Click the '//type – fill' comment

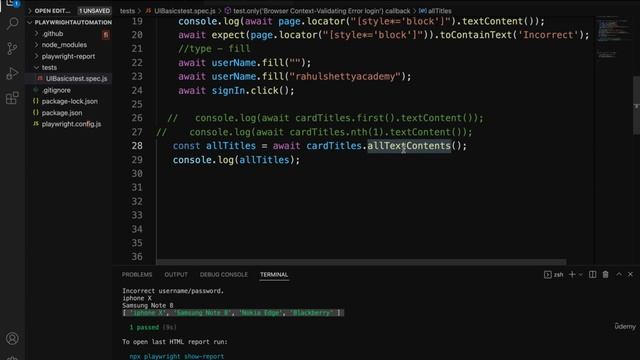[214, 49]
